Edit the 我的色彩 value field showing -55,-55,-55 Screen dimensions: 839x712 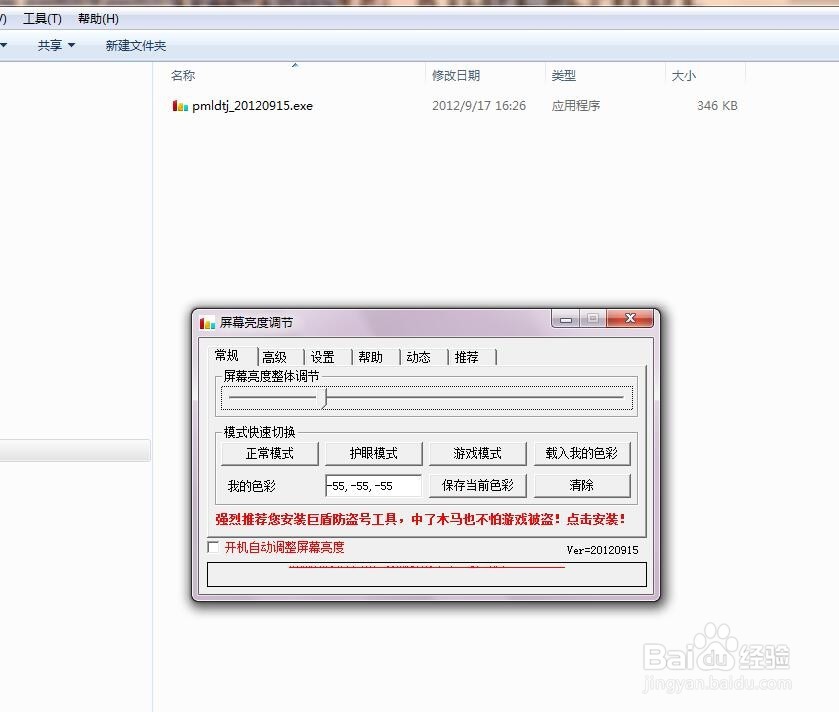(372, 485)
